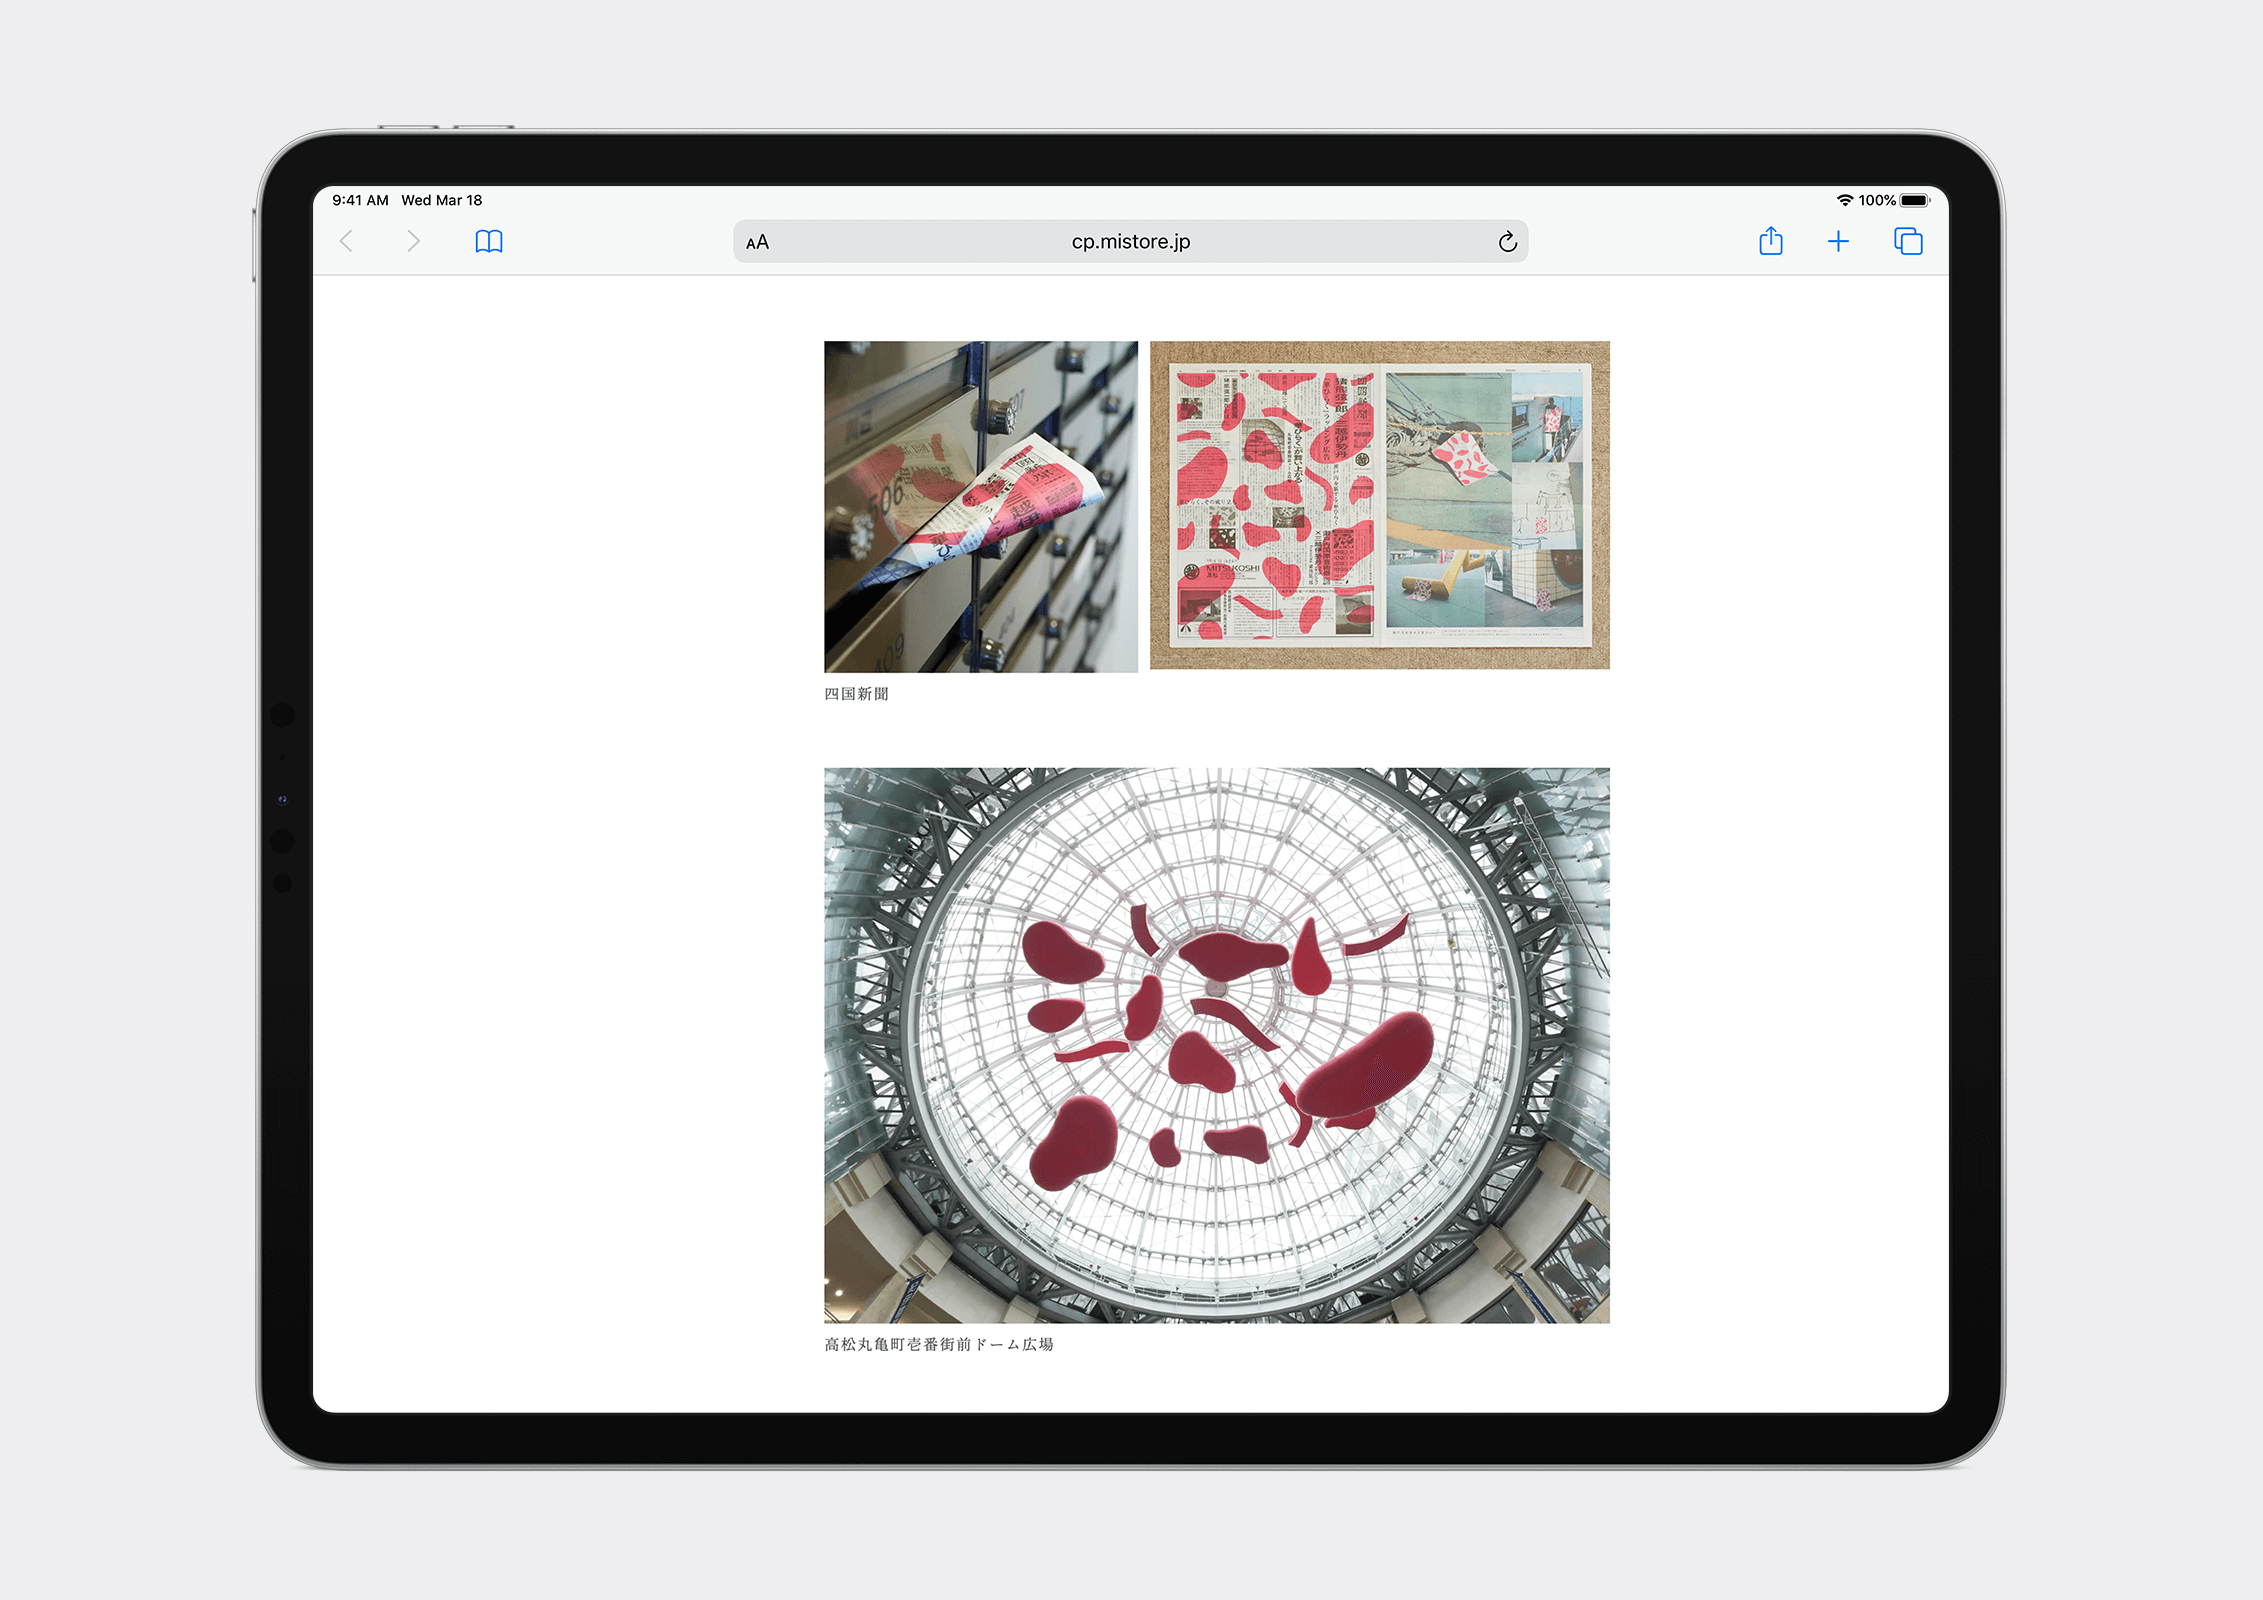Open the dome ceiling installation photo
Screen dimensions: 2263x1600
(x=1216, y=1045)
